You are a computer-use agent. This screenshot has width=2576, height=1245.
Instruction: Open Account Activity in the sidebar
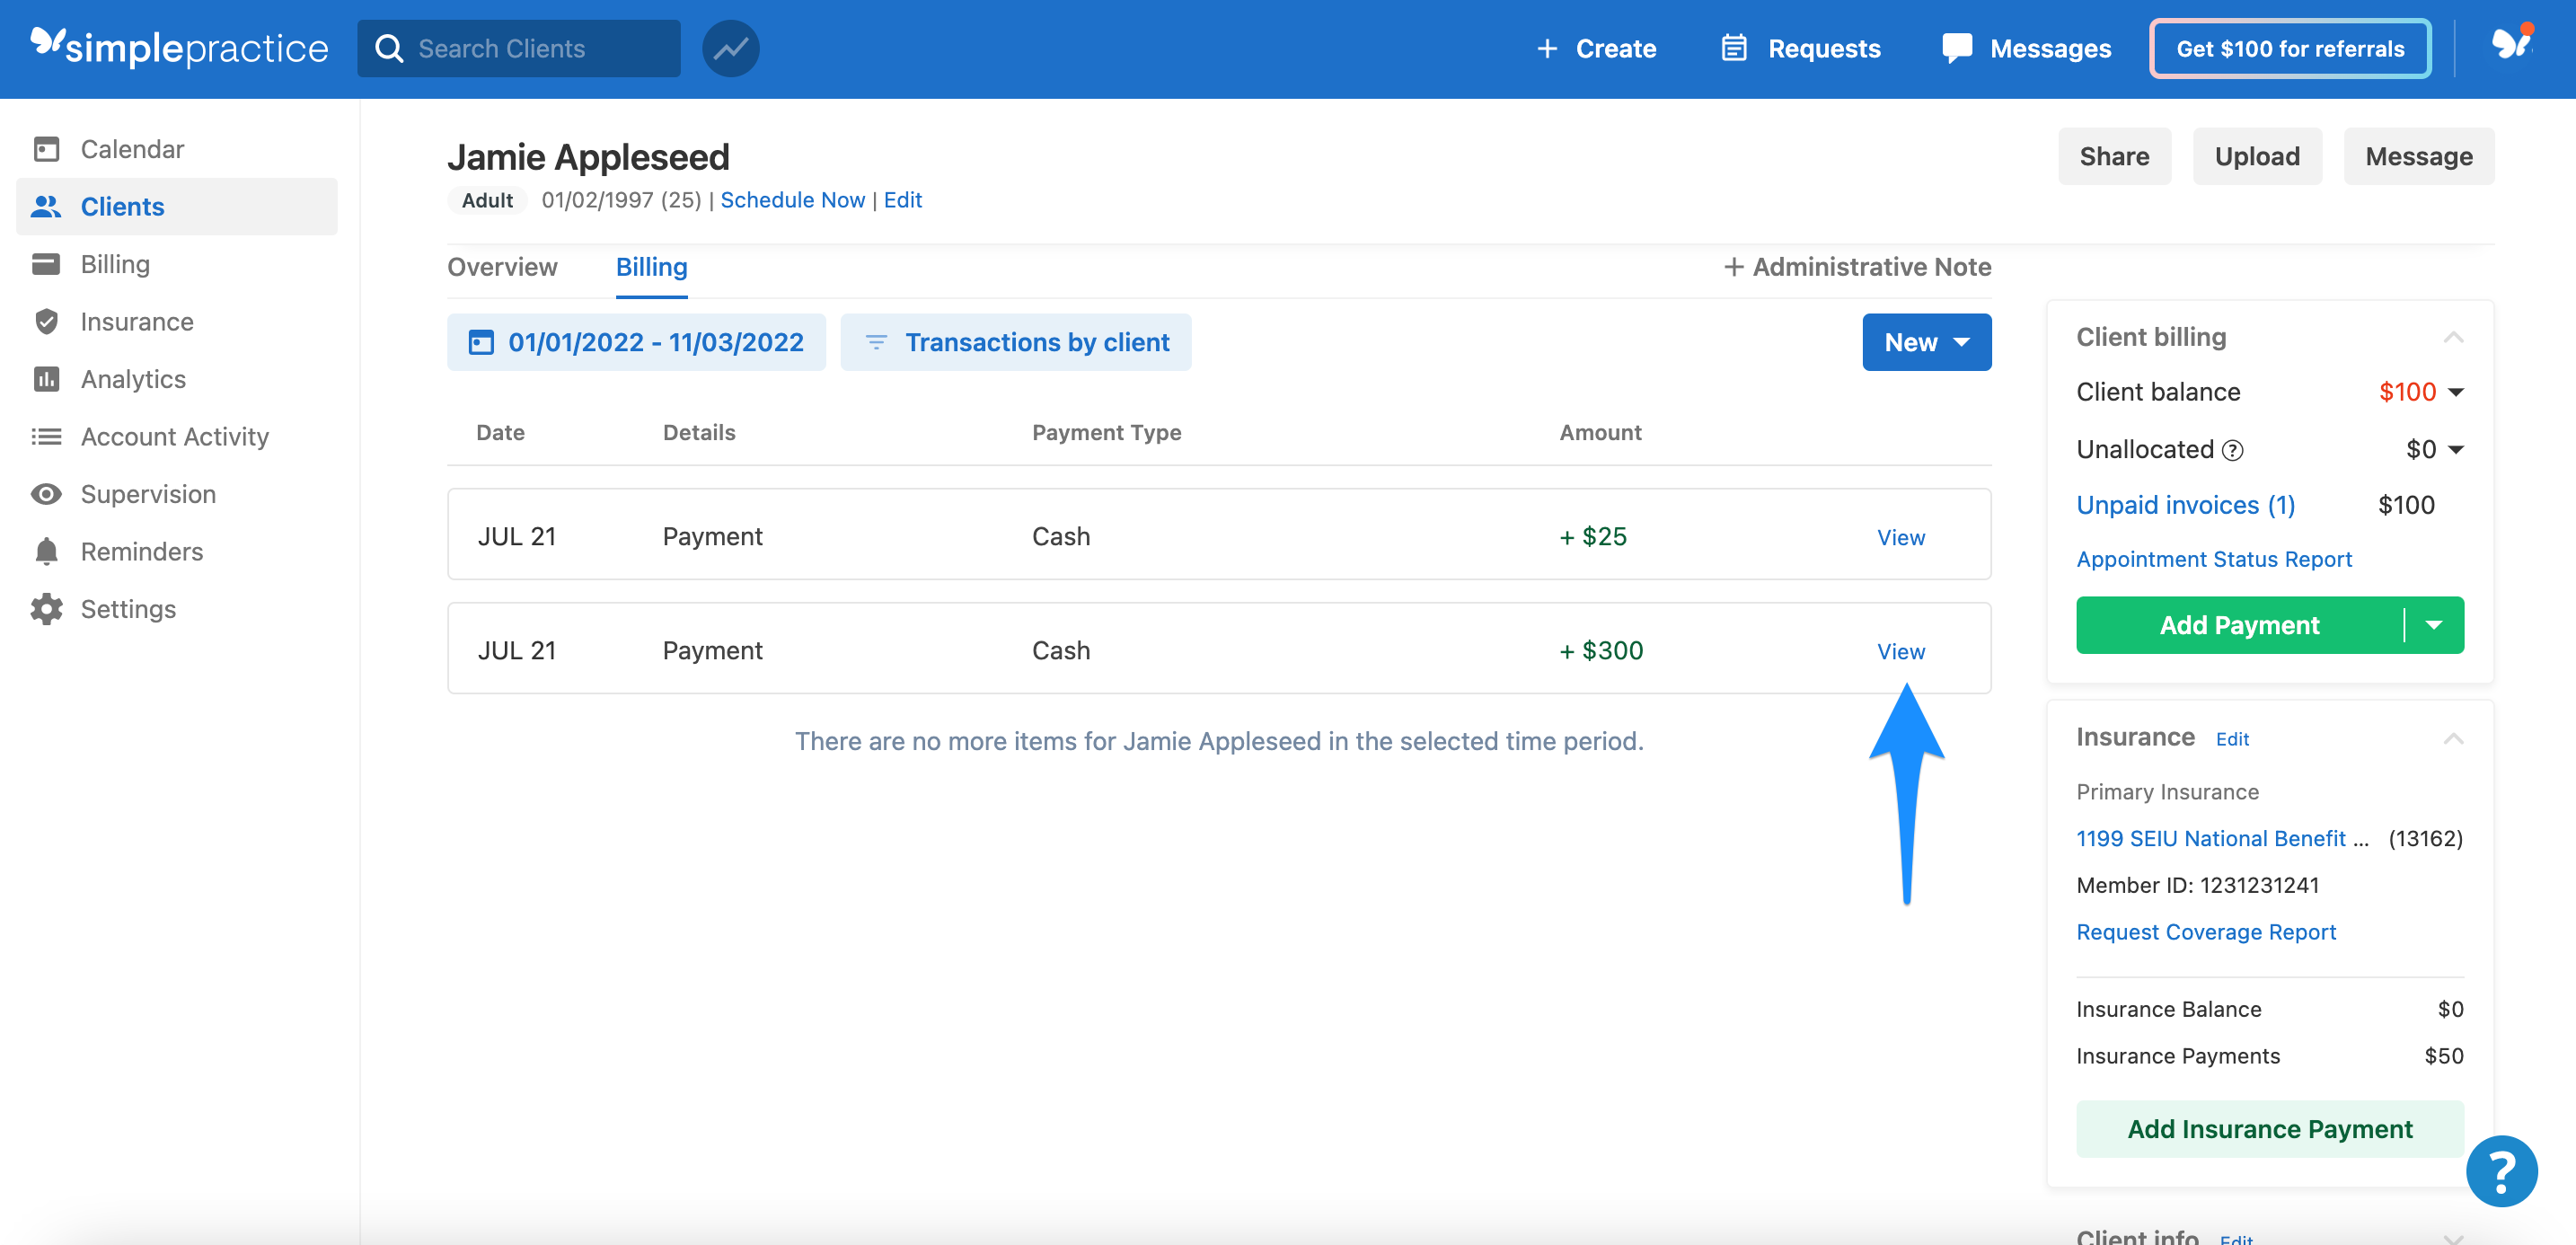[174, 436]
